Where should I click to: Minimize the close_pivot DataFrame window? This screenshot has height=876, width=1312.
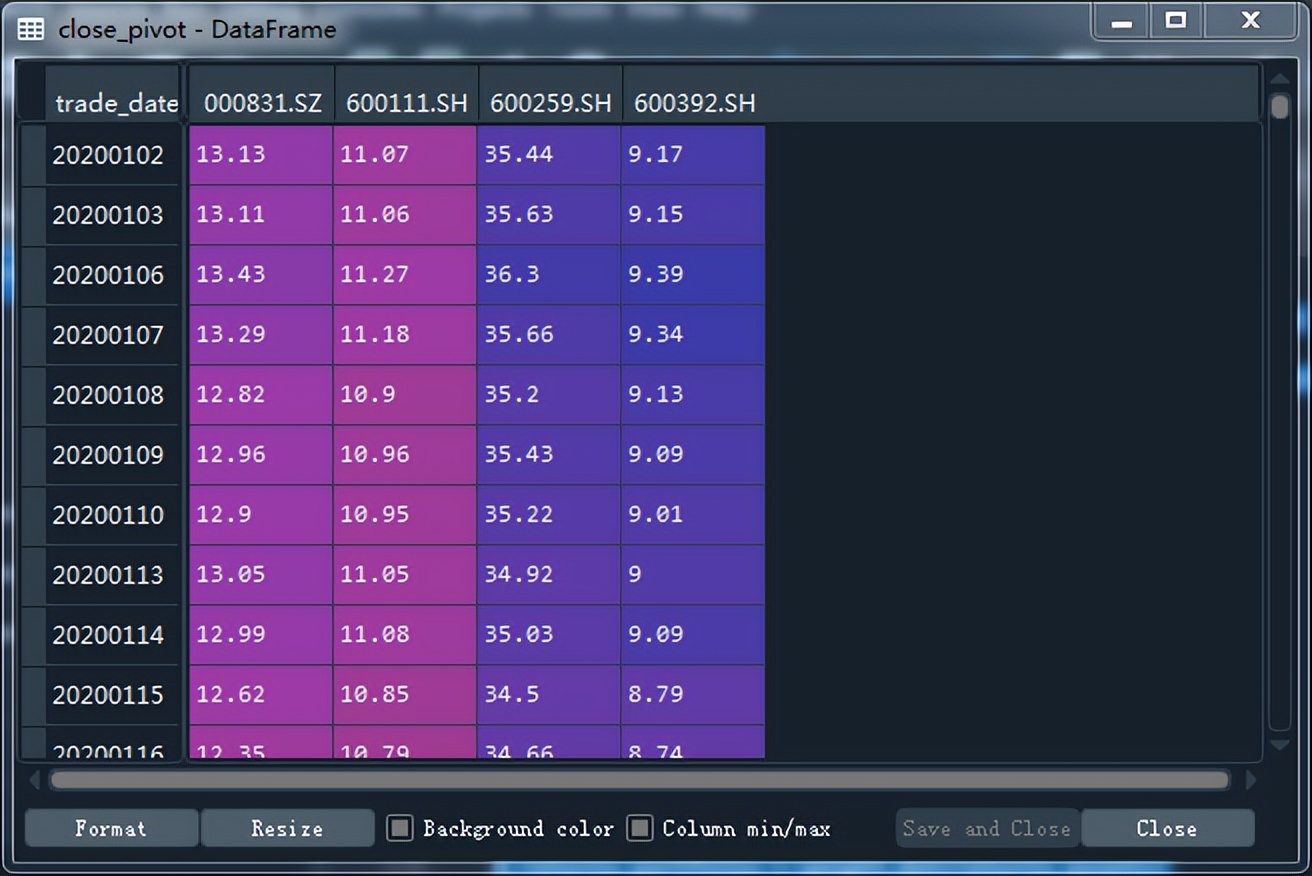click(x=1122, y=22)
